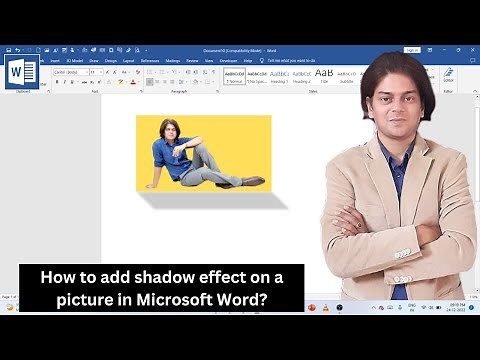Click the Clear All Formatting icon

pos(138,72)
